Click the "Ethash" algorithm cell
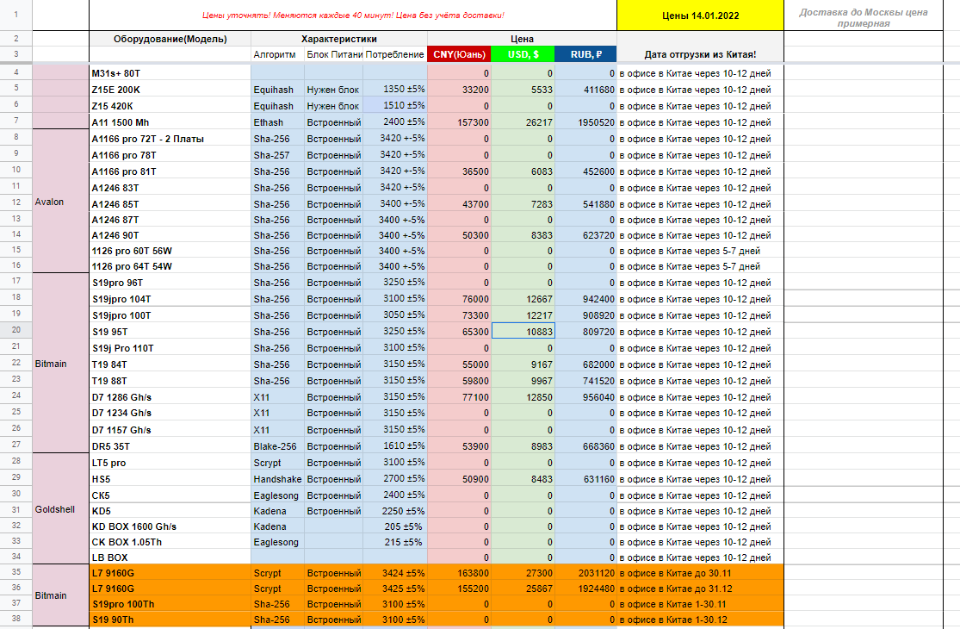The height and width of the screenshot is (629, 960). click(277, 121)
